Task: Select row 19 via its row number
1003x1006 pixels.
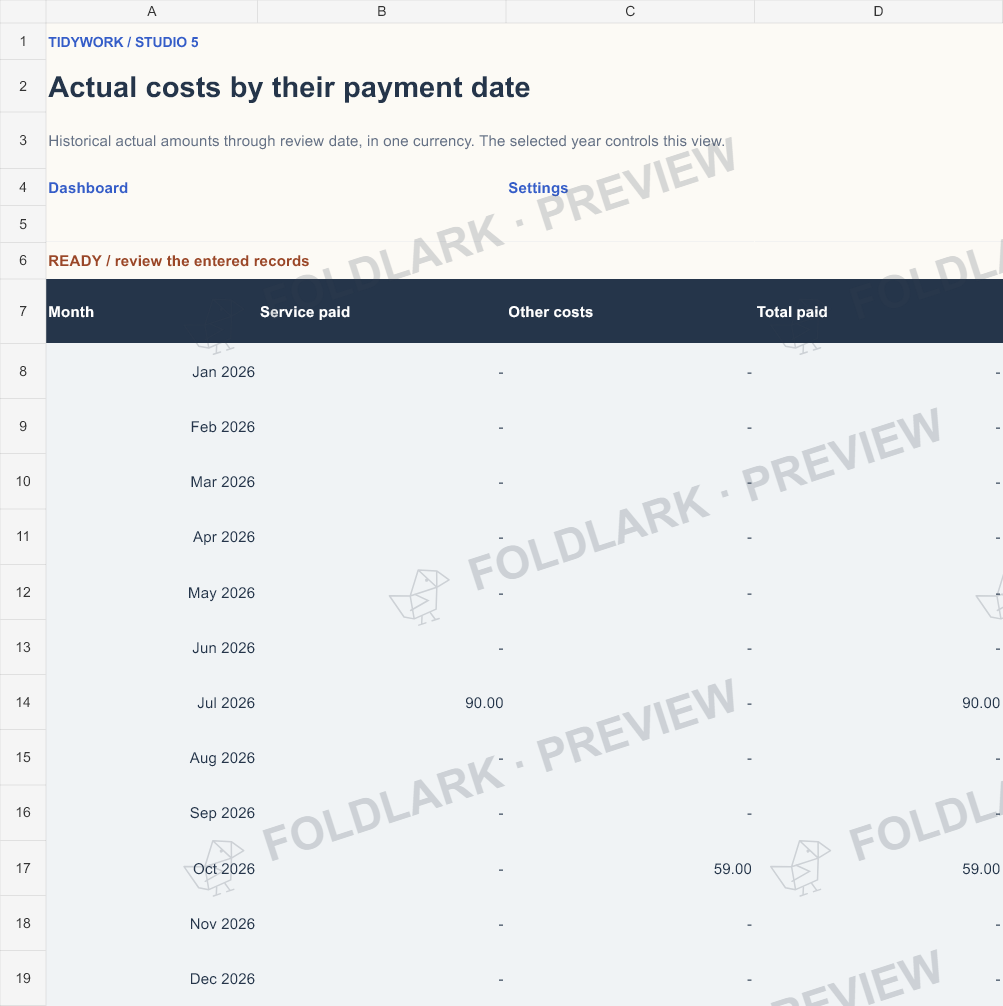Action: [x=23, y=978]
